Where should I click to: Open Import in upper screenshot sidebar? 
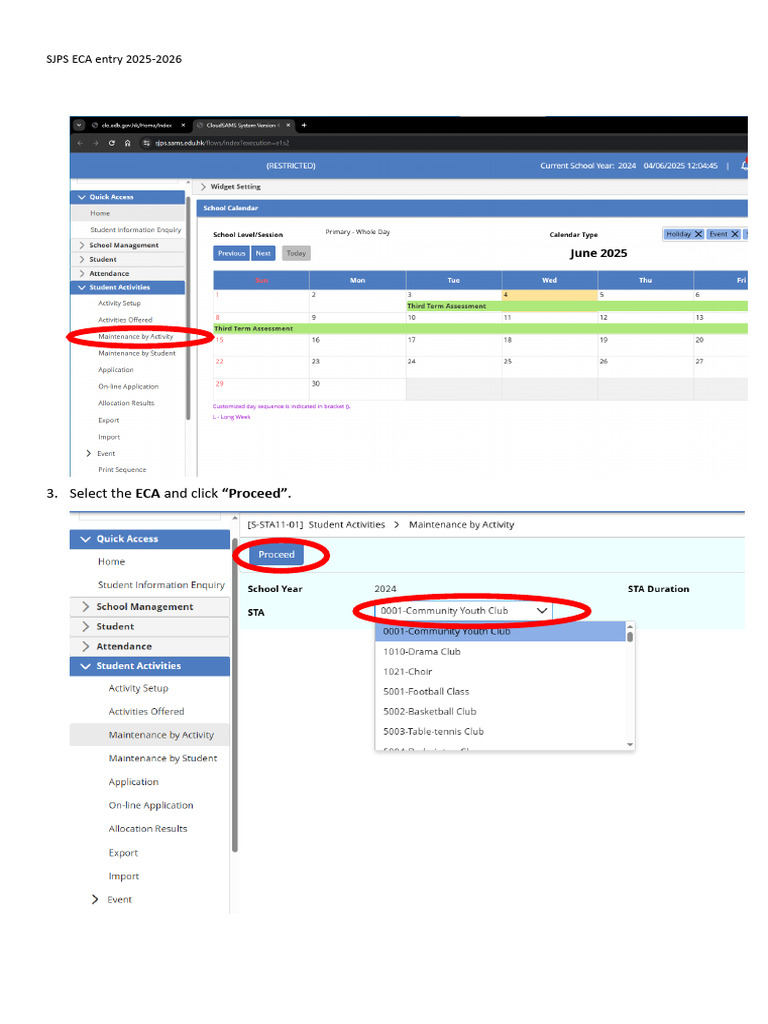pos(108,437)
